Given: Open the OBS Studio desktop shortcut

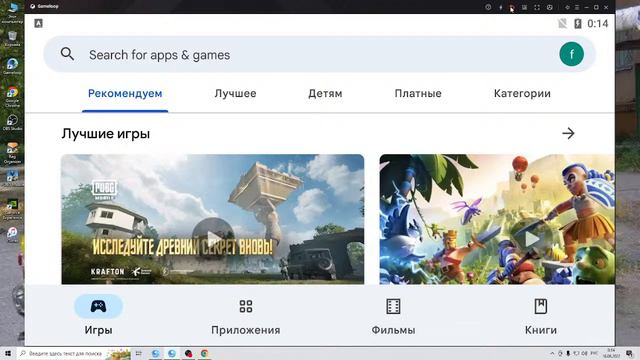Looking at the screenshot, I should coord(12,122).
